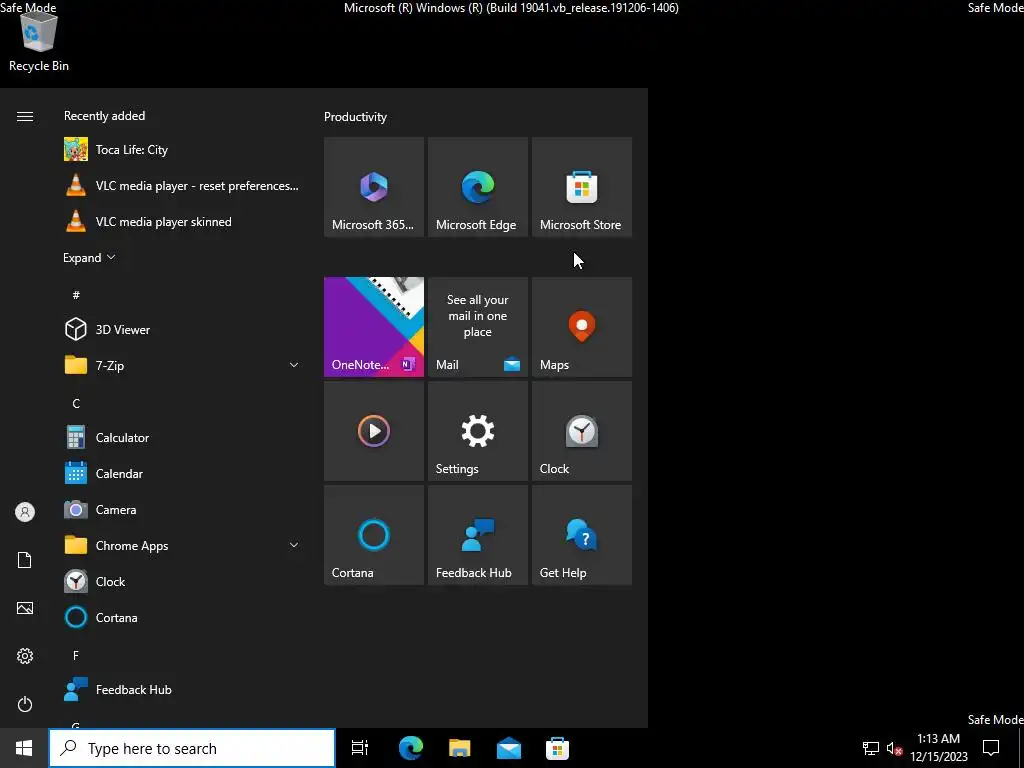This screenshot has width=1024, height=768.
Task: Open the Power options button
Action: (x=25, y=704)
